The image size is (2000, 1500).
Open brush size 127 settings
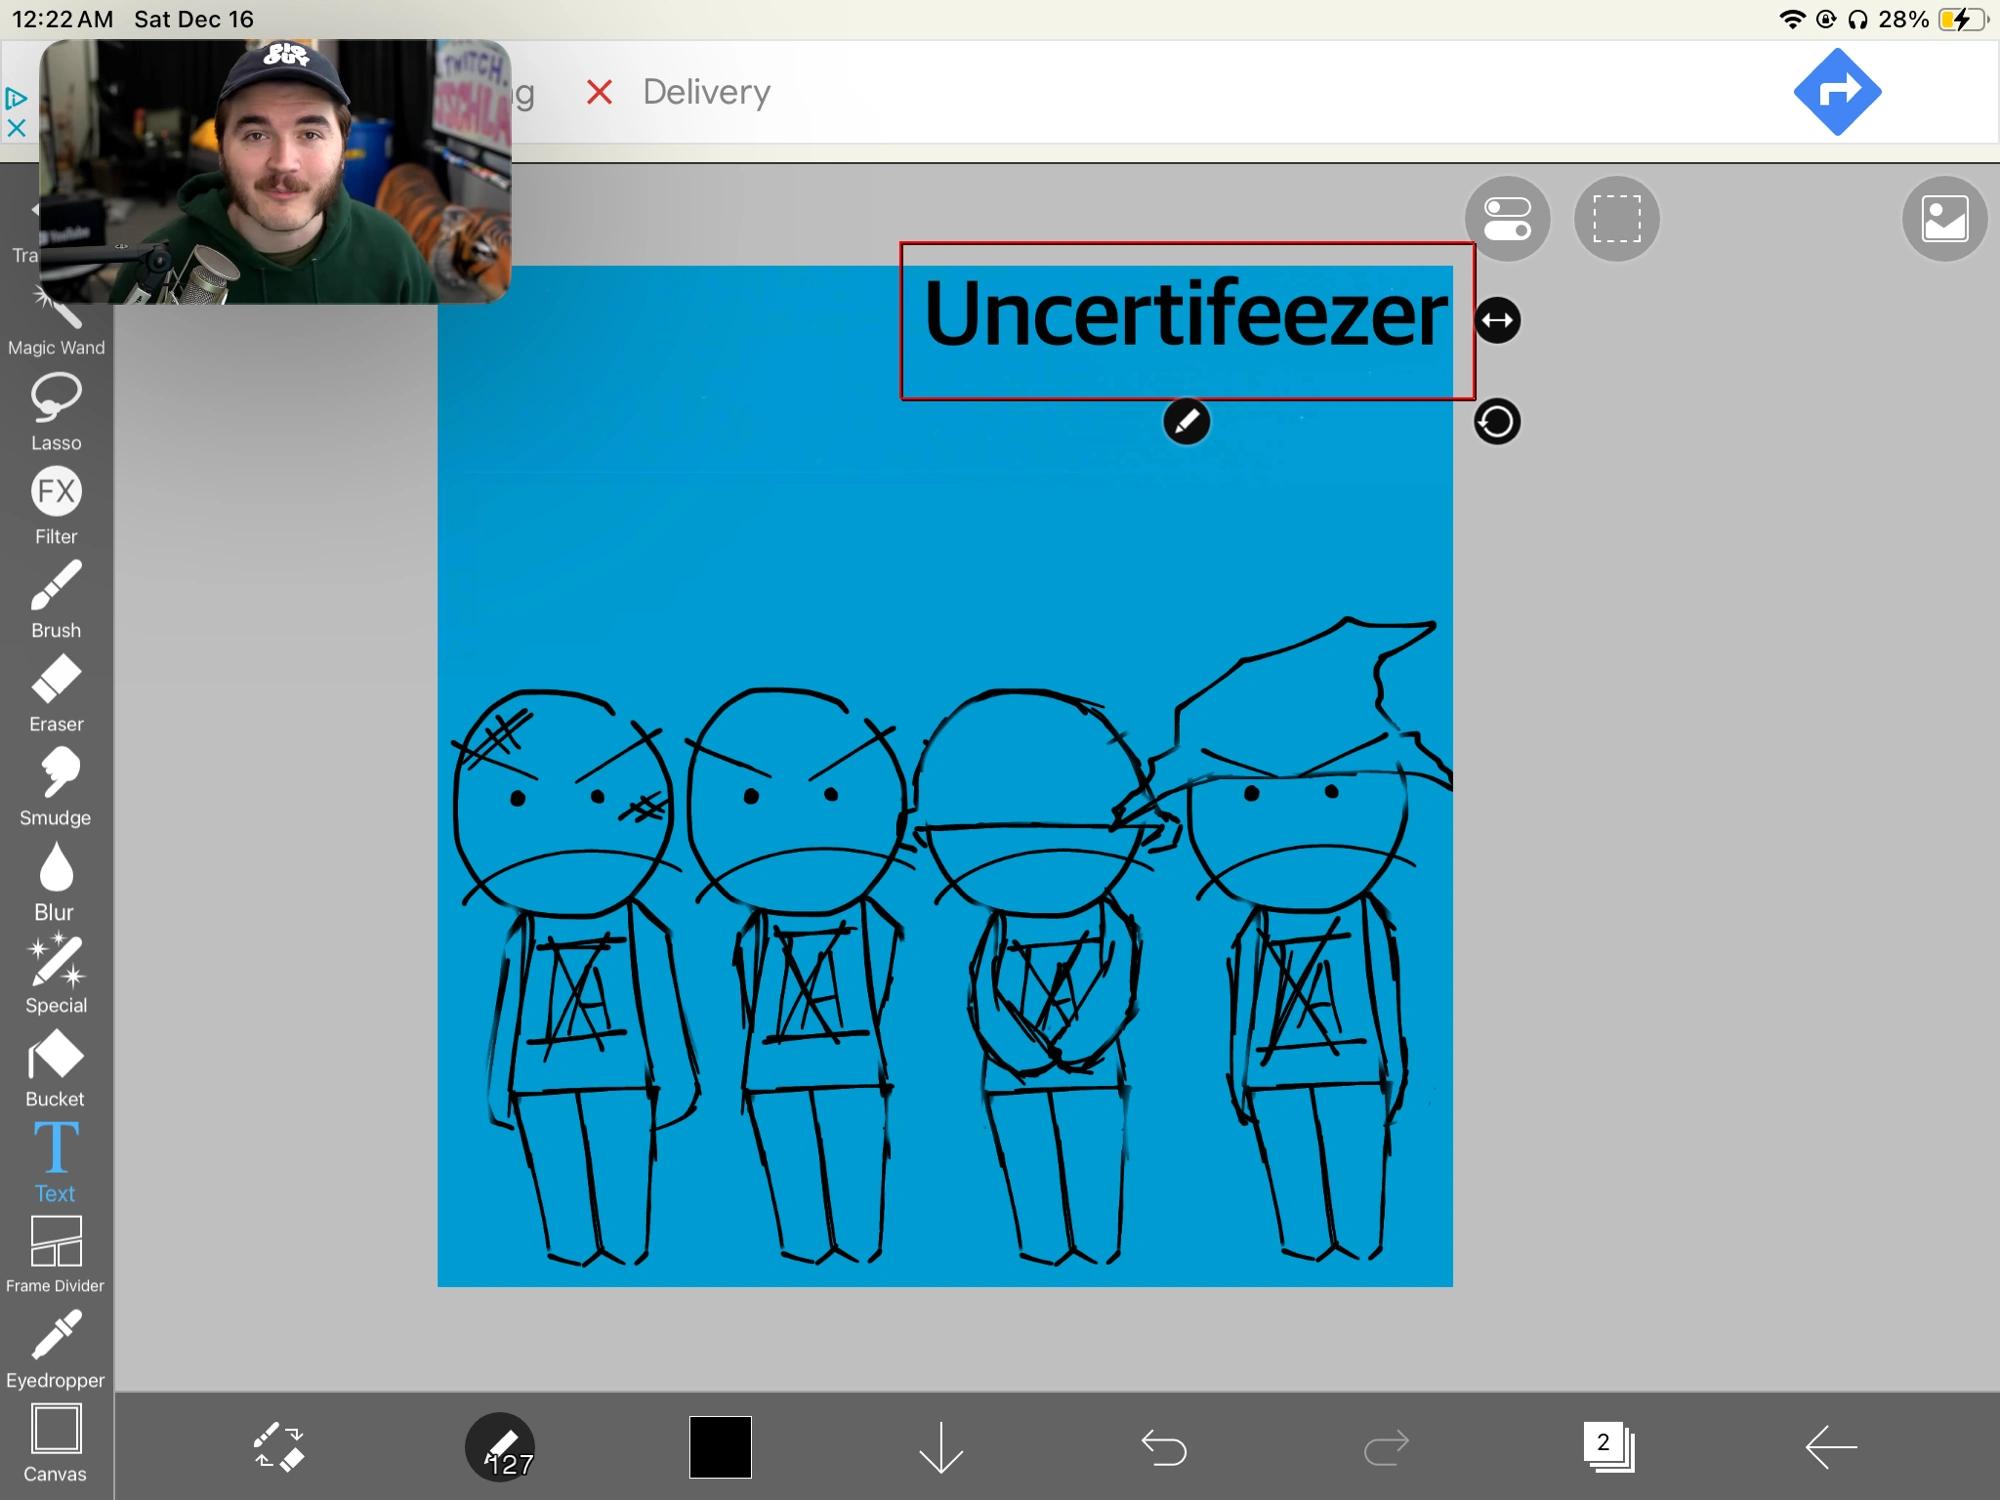[x=500, y=1447]
